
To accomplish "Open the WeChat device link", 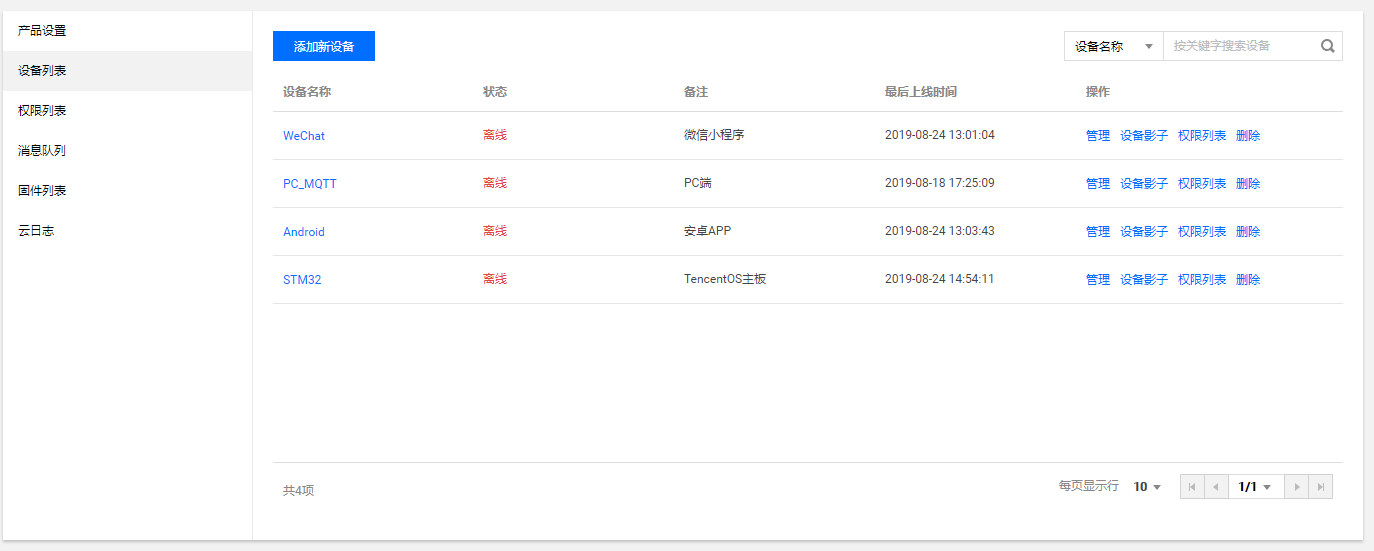I will click(x=304, y=136).
